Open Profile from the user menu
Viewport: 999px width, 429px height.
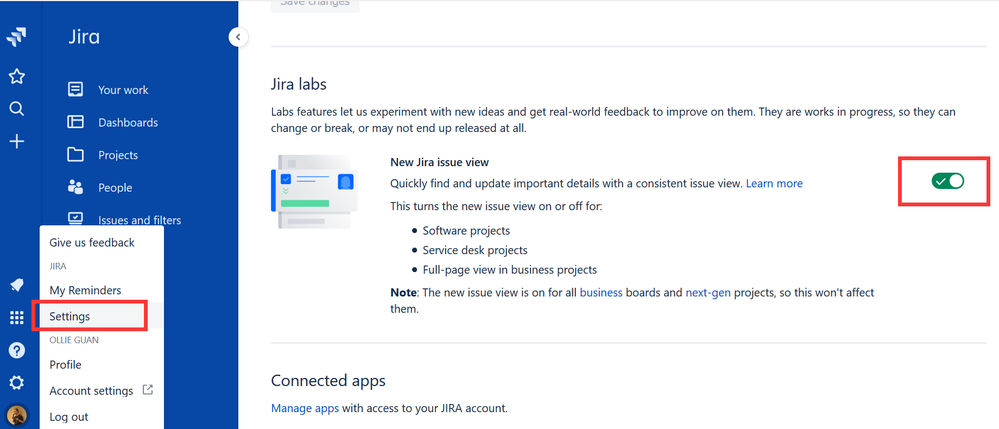point(65,365)
